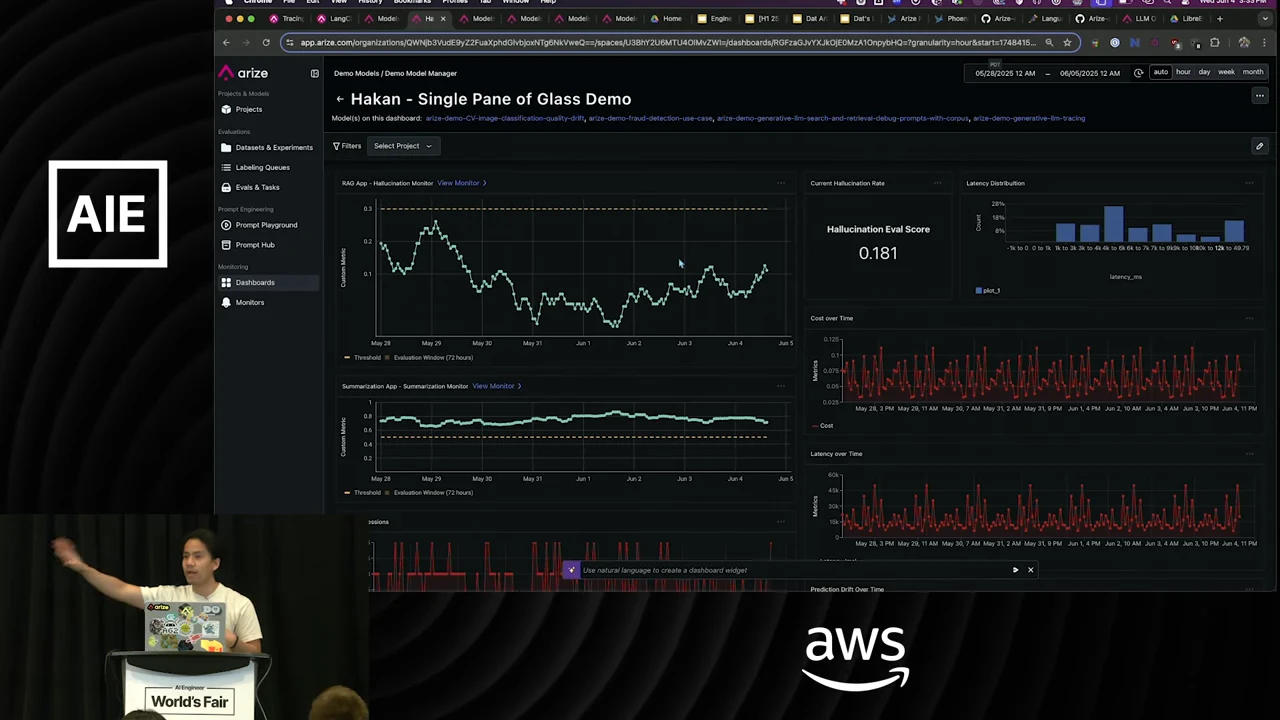Click the Hallucination Eval Score 0.181 value
Viewport: 1280px width, 720px height.
pos(878,253)
